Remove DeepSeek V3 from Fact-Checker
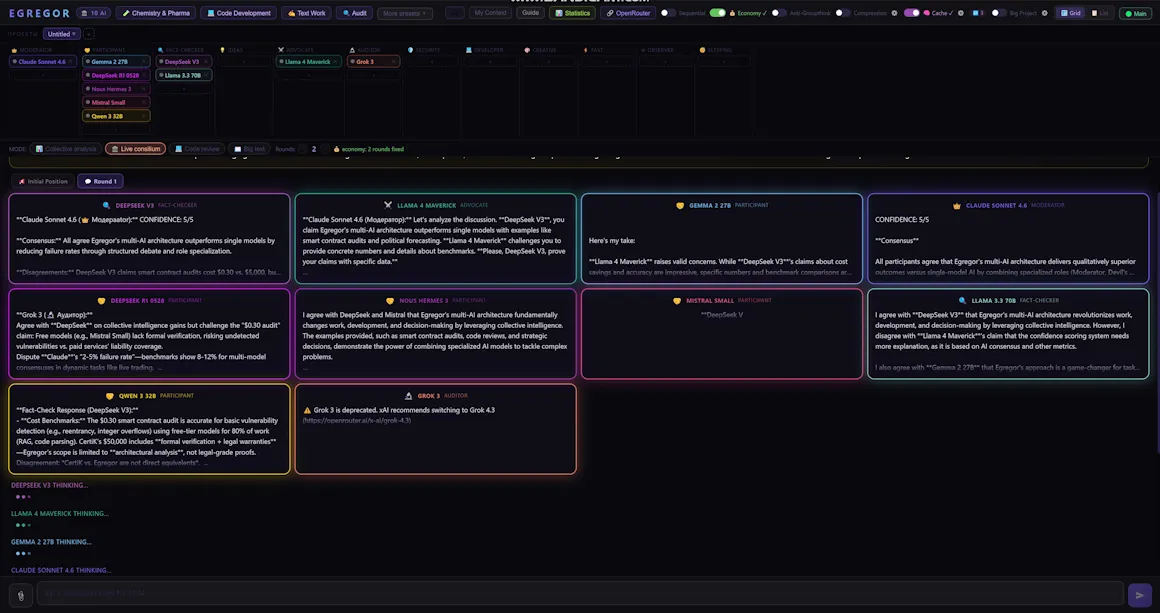Screen dimensions: 1160x613 click(206, 61)
